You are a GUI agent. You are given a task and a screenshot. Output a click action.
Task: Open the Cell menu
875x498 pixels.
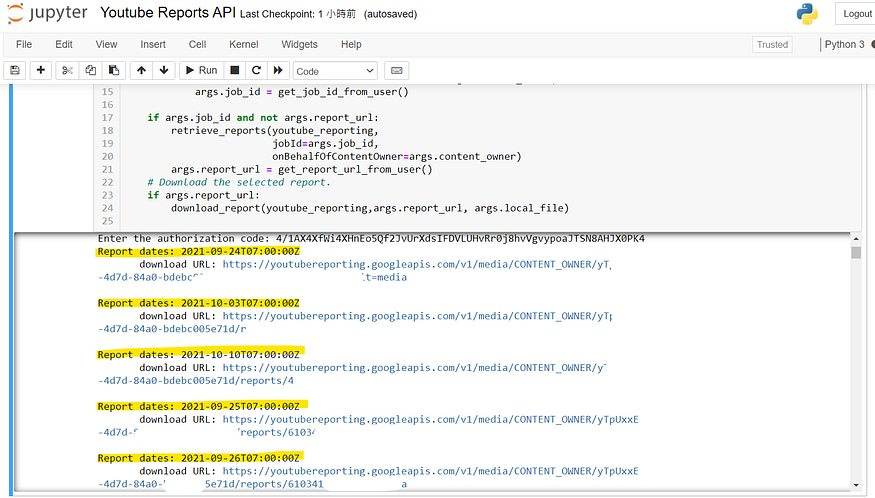197,44
